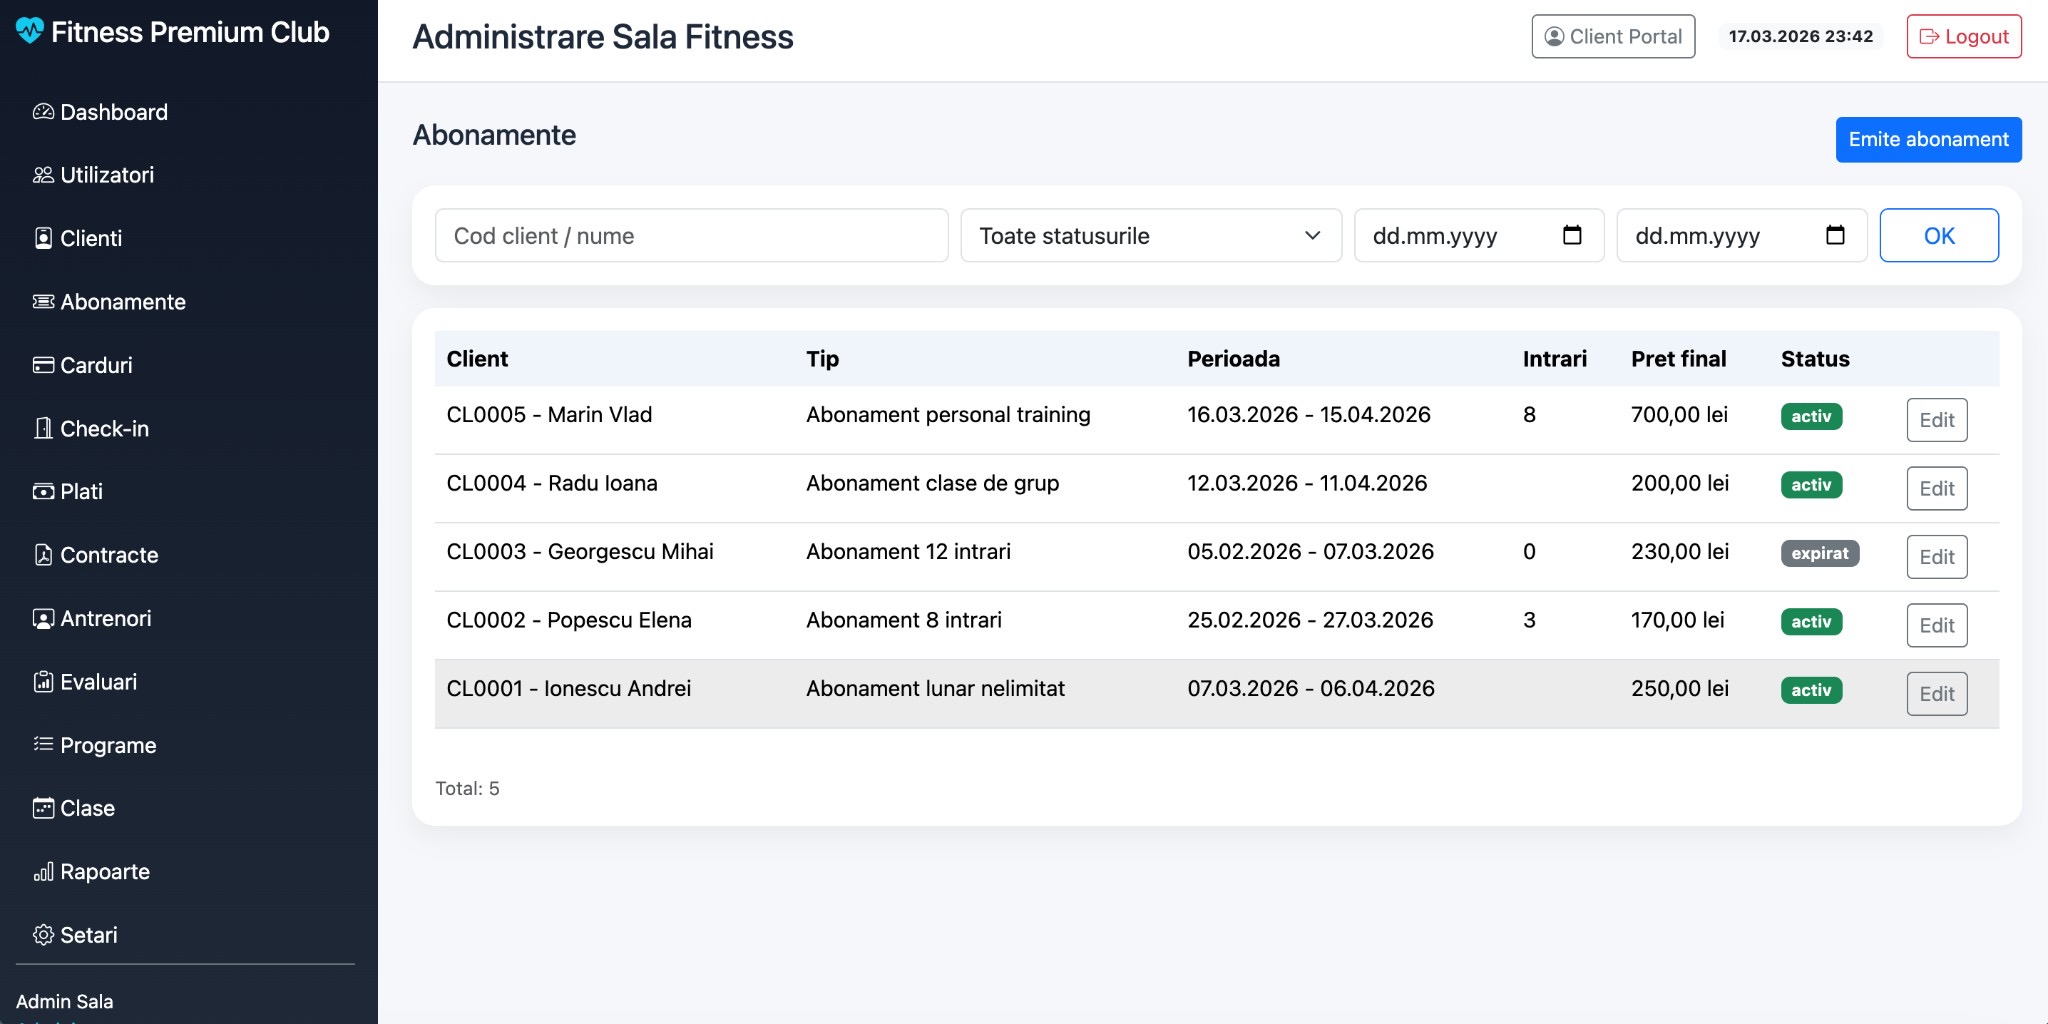The image size is (2048, 1024).
Task: Click the Emite abonament button
Action: [x=1928, y=139]
